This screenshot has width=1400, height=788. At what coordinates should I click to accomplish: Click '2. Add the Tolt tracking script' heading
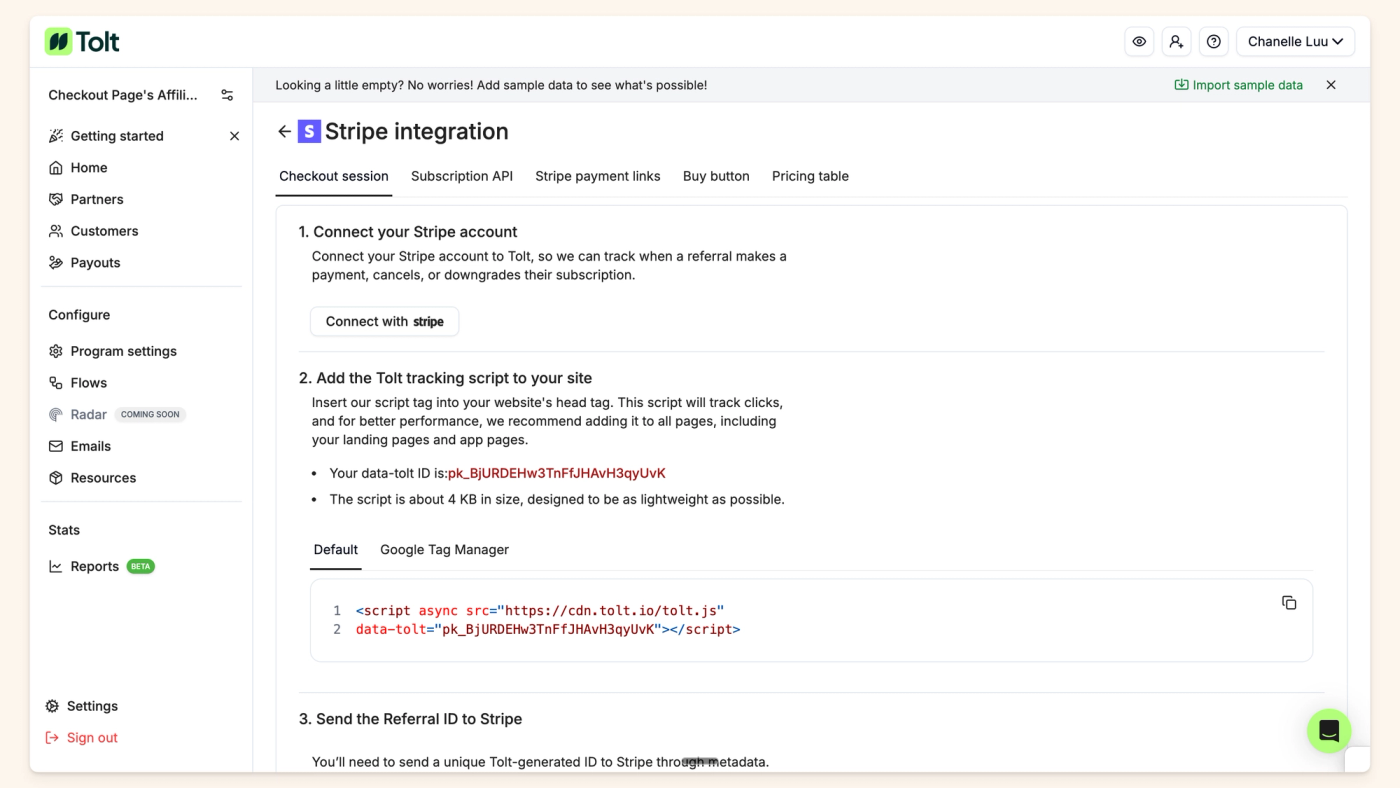click(x=445, y=378)
